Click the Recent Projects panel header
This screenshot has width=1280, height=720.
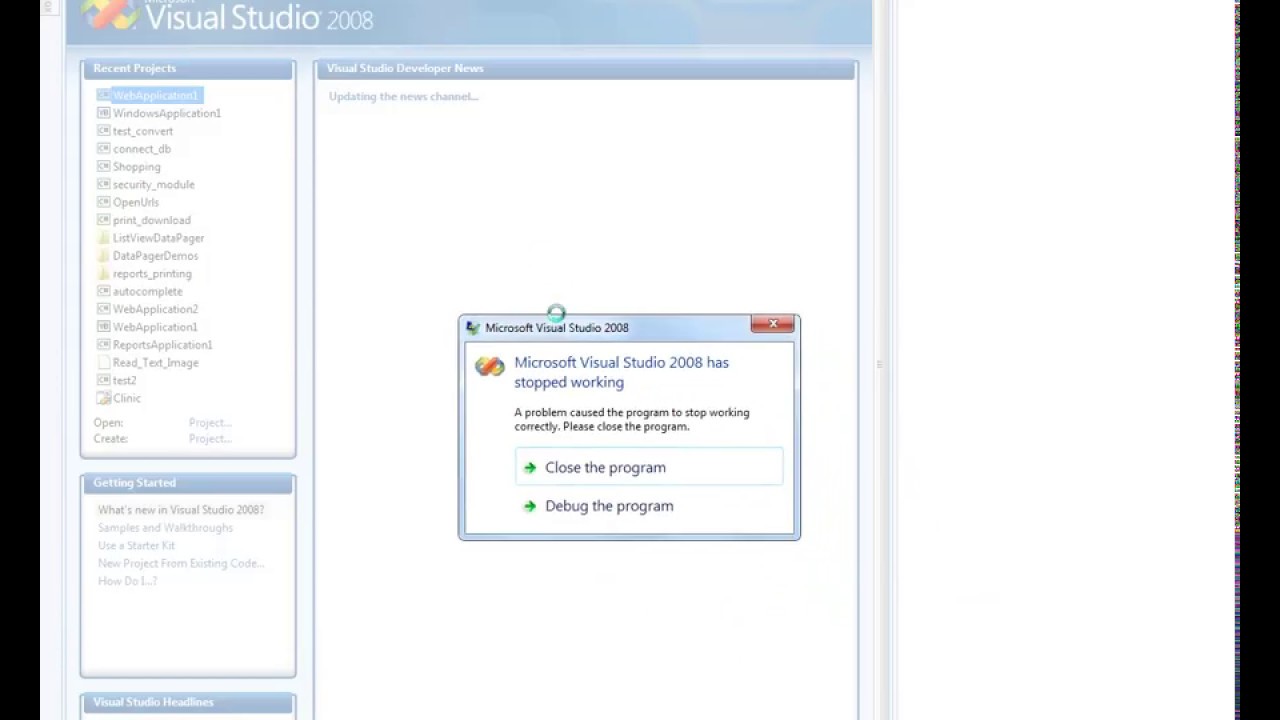[x=188, y=69]
